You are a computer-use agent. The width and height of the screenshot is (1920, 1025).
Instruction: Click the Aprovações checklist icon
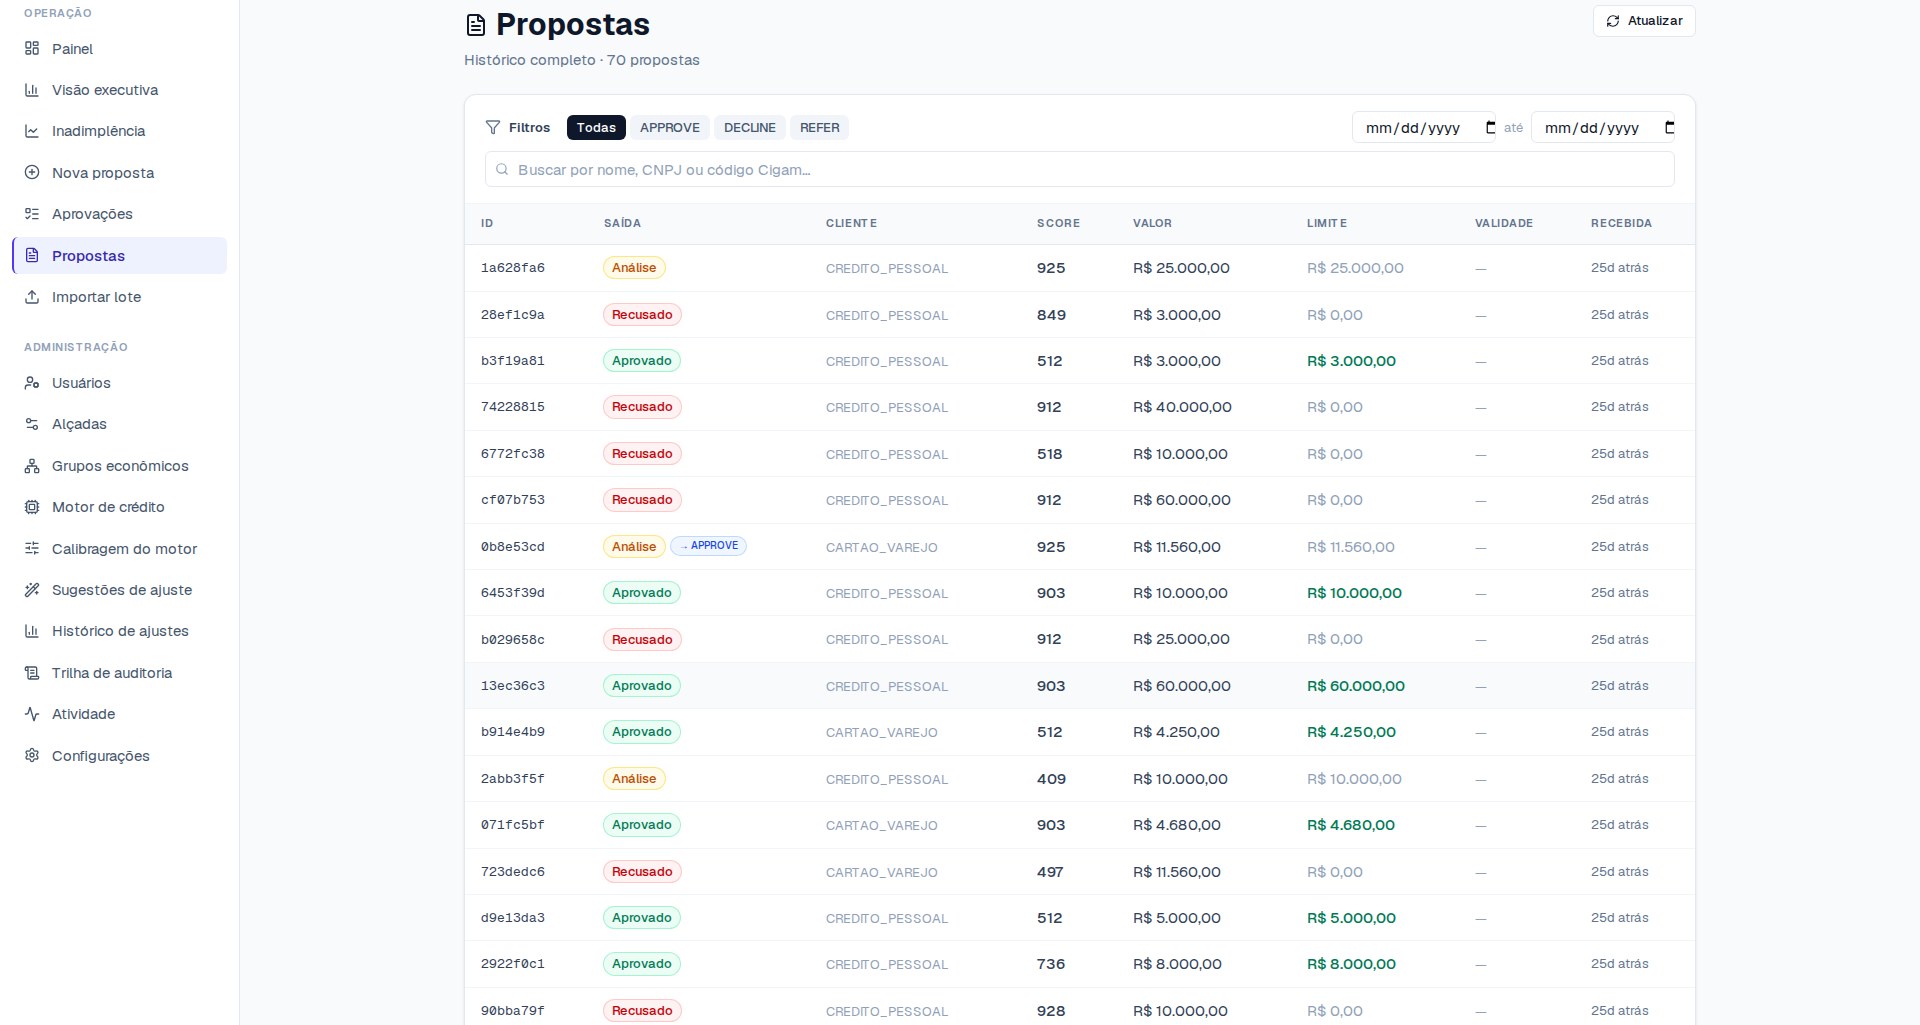tap(32, 214)
